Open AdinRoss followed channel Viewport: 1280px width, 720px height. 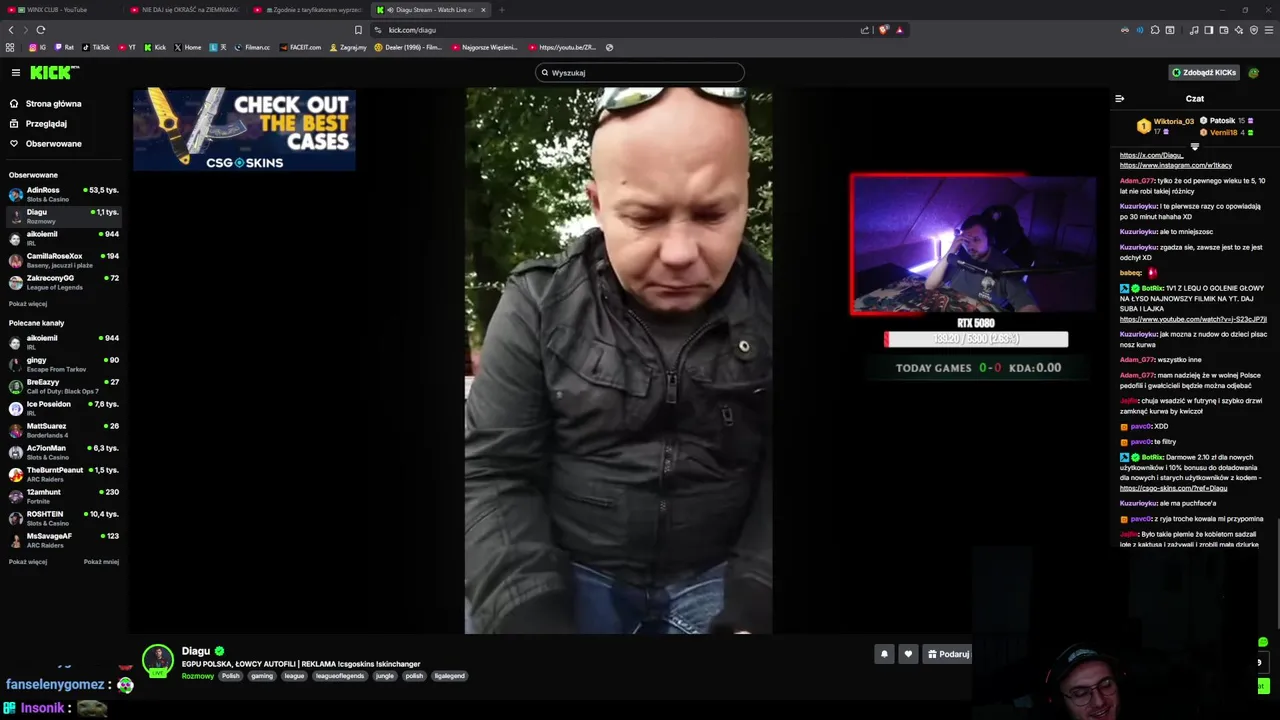pos(63,193)
